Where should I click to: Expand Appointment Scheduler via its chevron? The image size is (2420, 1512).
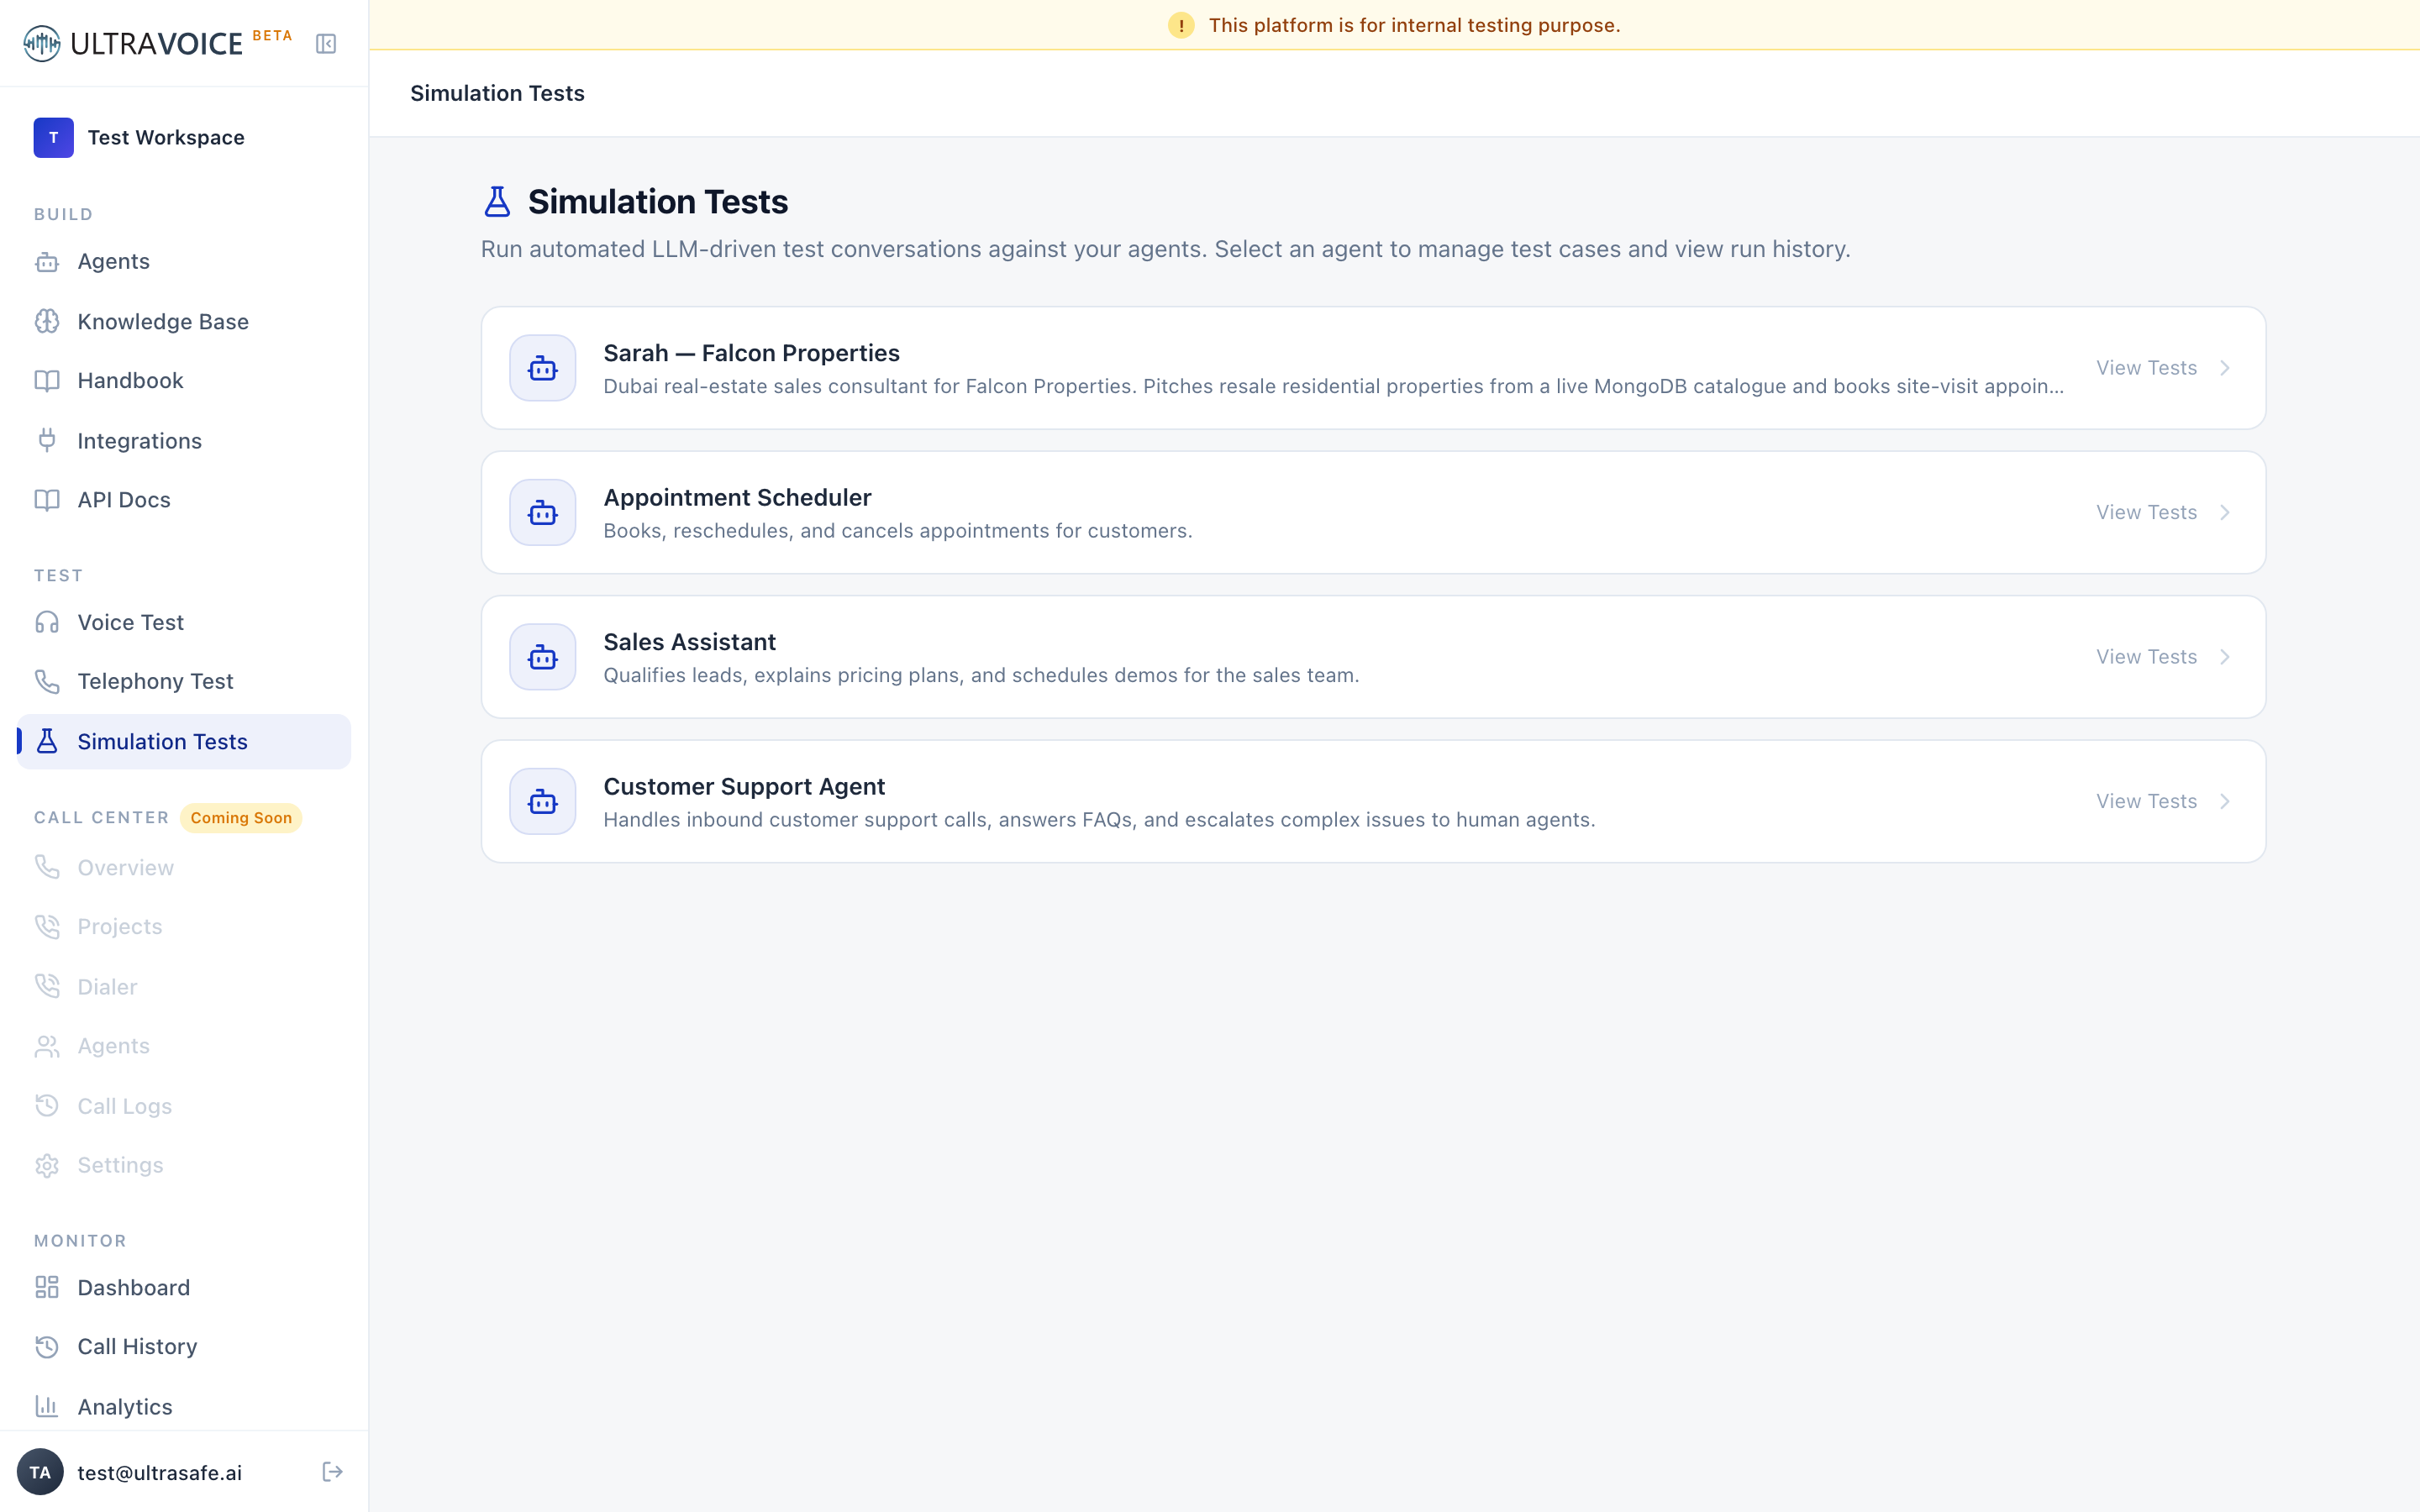(2225, 512)
